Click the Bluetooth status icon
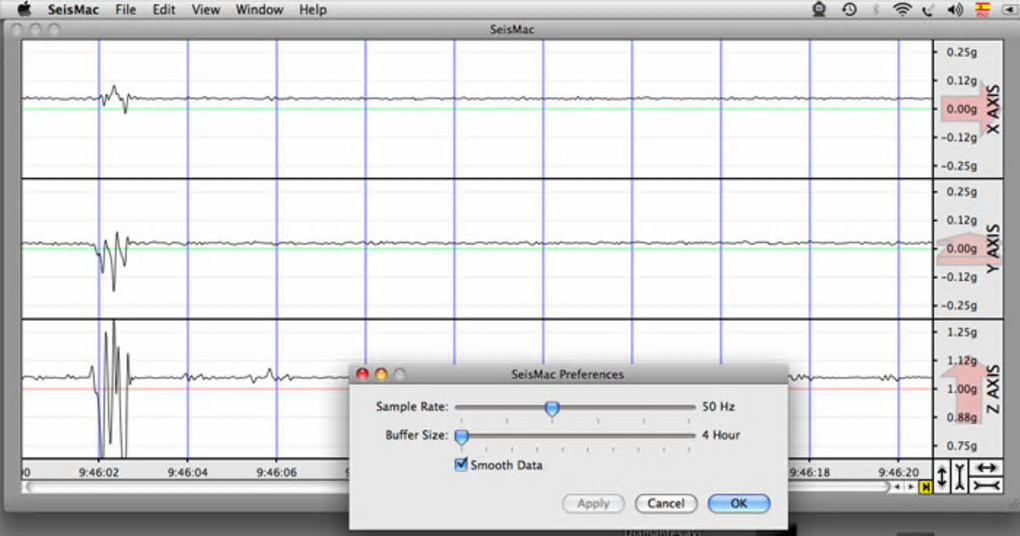The height and width of the screenshot is (536, 1020). pyautogui.click(x=876, y=9)
